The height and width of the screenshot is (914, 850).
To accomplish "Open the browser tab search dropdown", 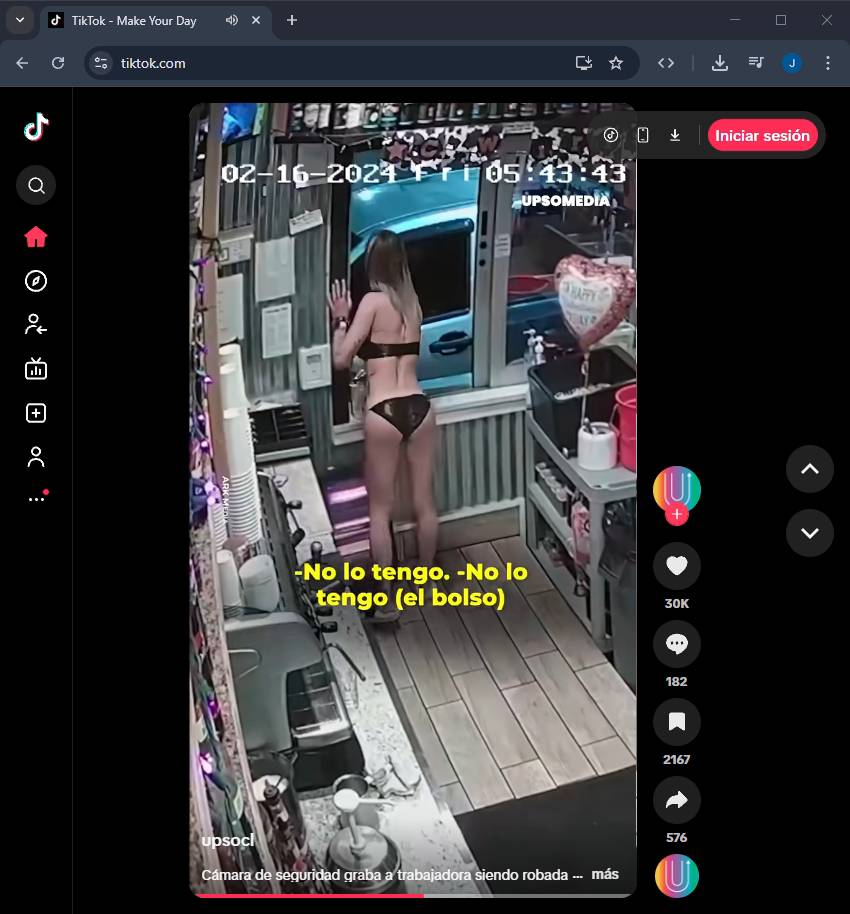I will [x=19, y=20].
